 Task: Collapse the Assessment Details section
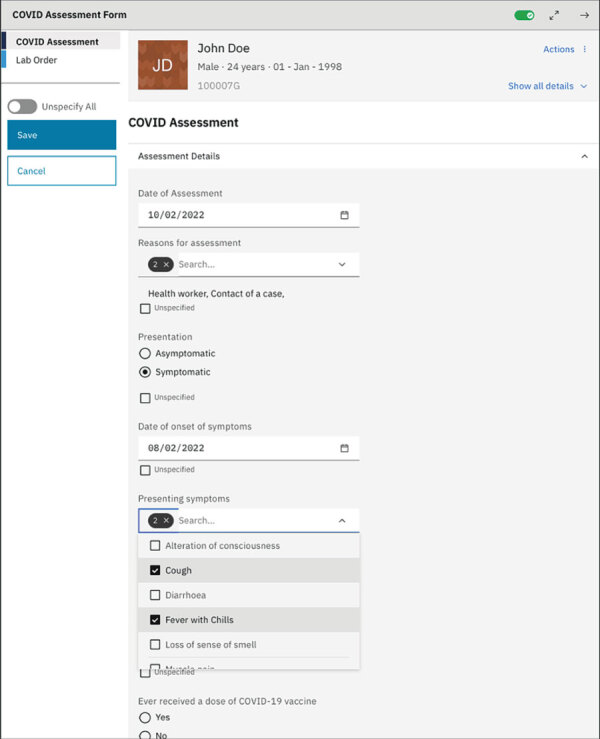[583, 157]
